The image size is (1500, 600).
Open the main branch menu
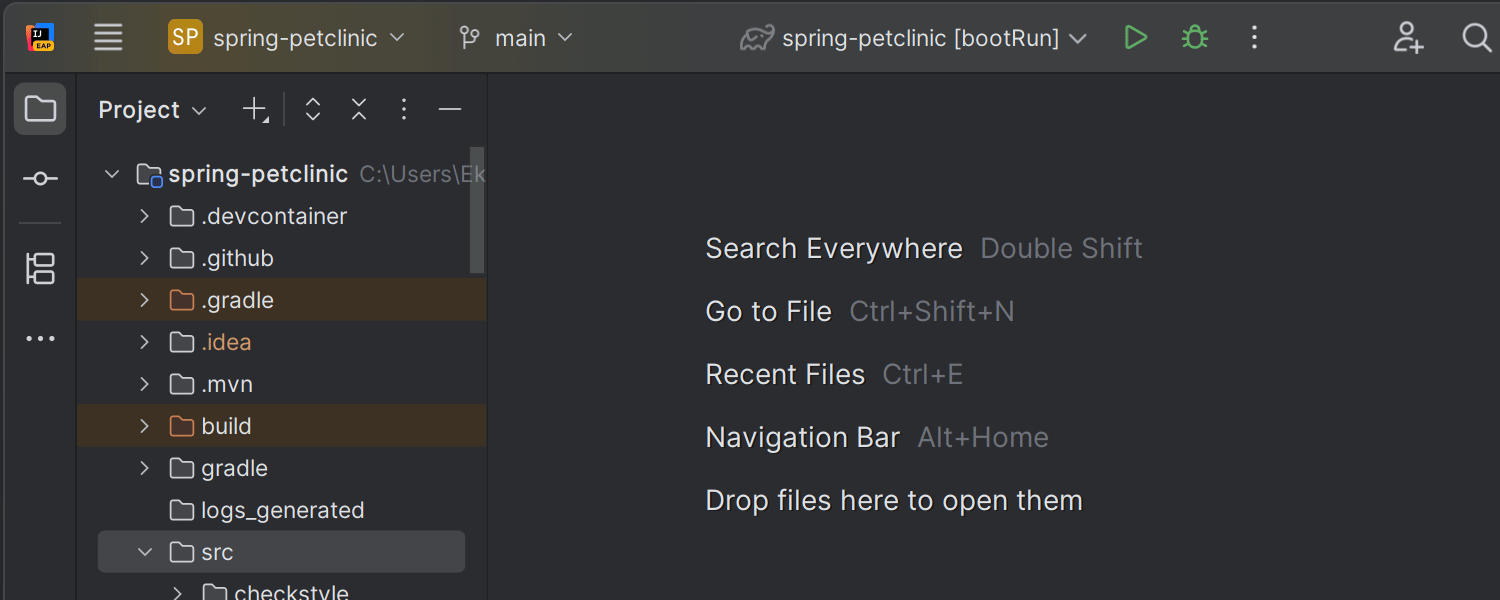click(x=514, y=37)
